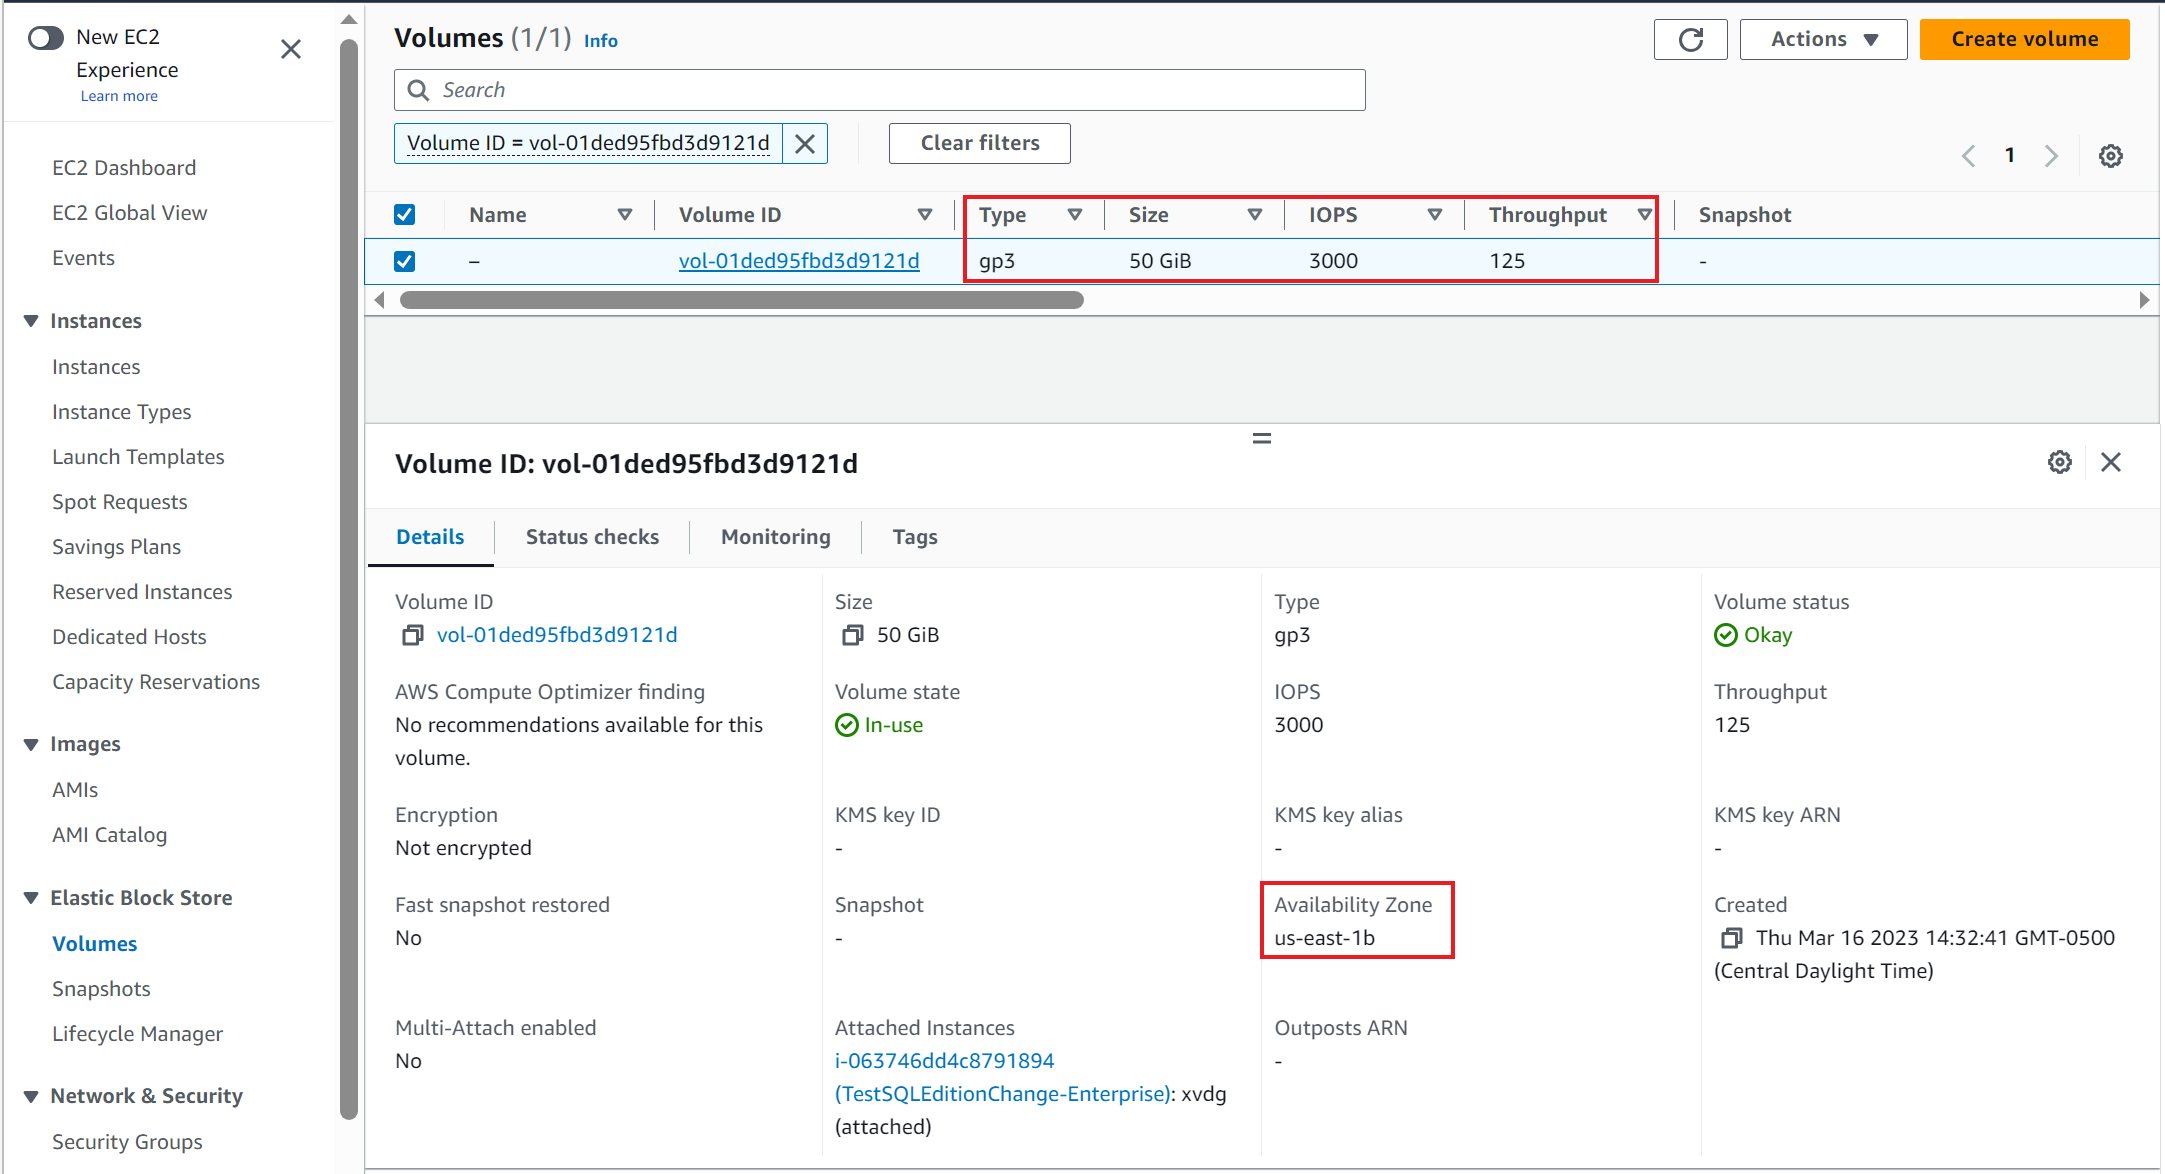2165x1174 pixels.
Task: Open the Type column filter dropdown
Action: point(1075,214)
